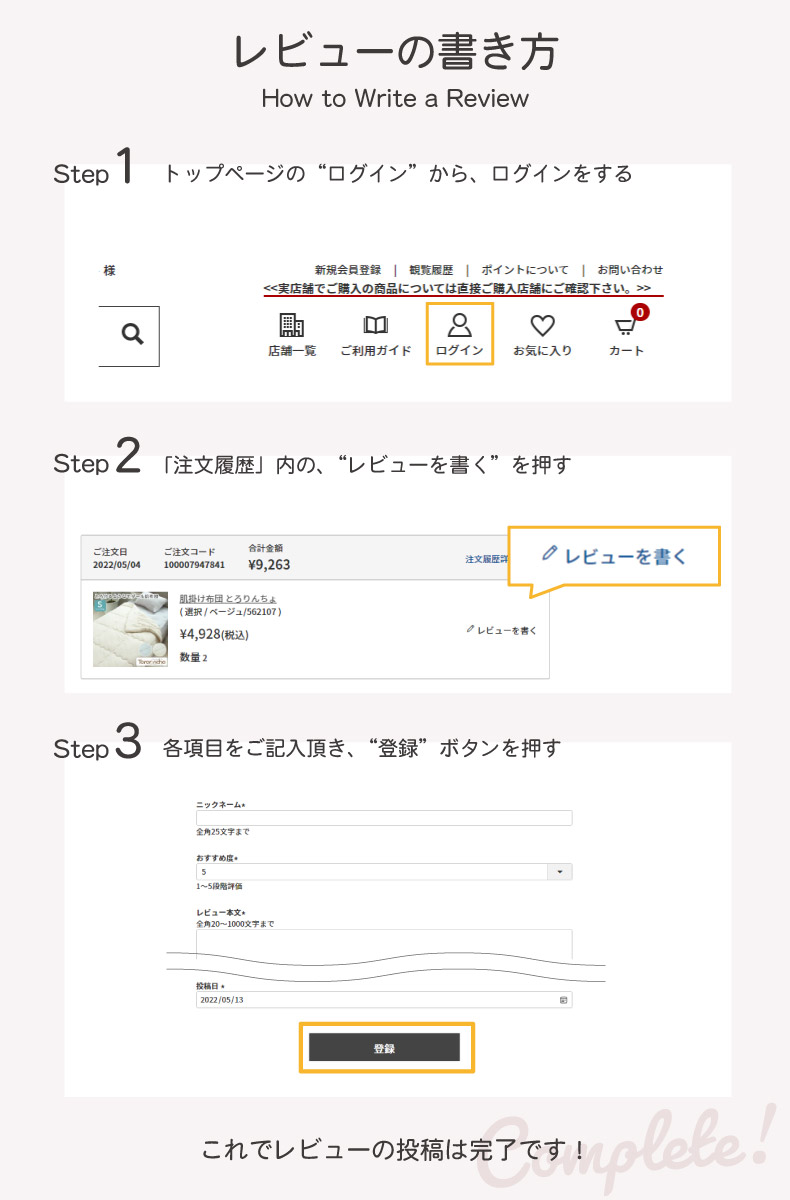
Task: Click the 数量 2 quantity text
Action: pos(194,657)
